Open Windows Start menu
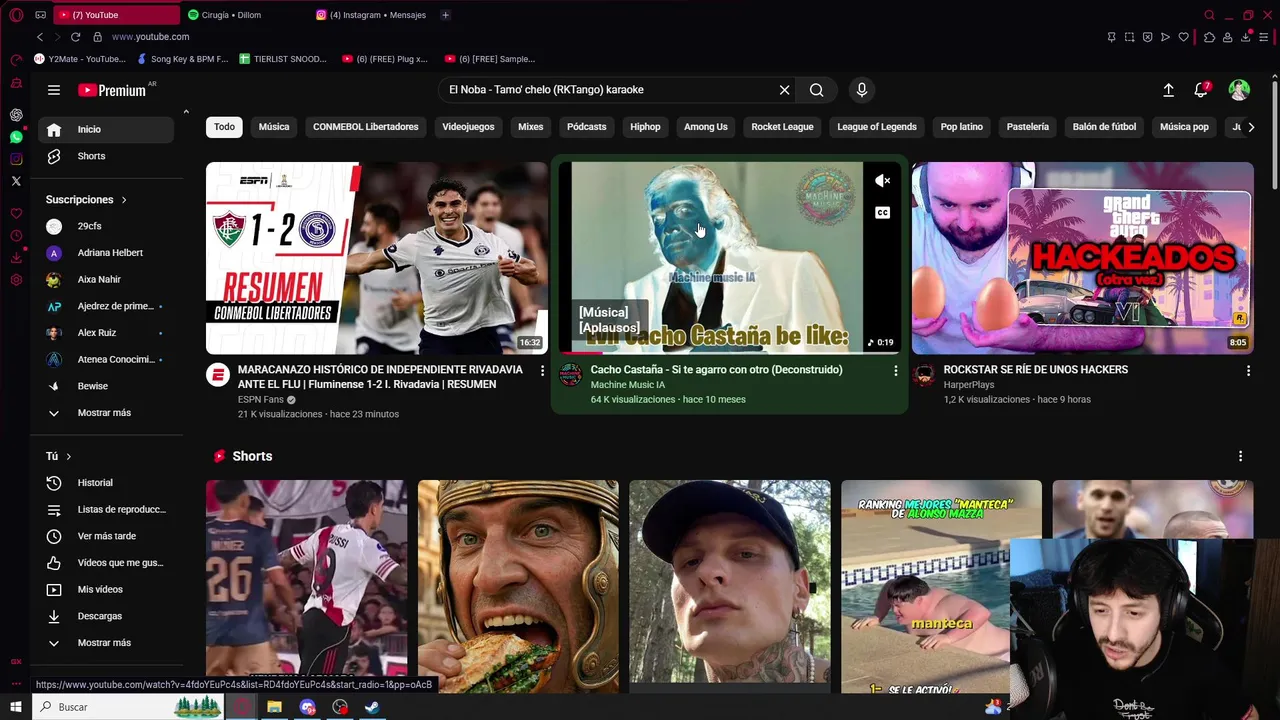Image resolution: width=1280 pixels, height=720 pixels. click(16, 707)
